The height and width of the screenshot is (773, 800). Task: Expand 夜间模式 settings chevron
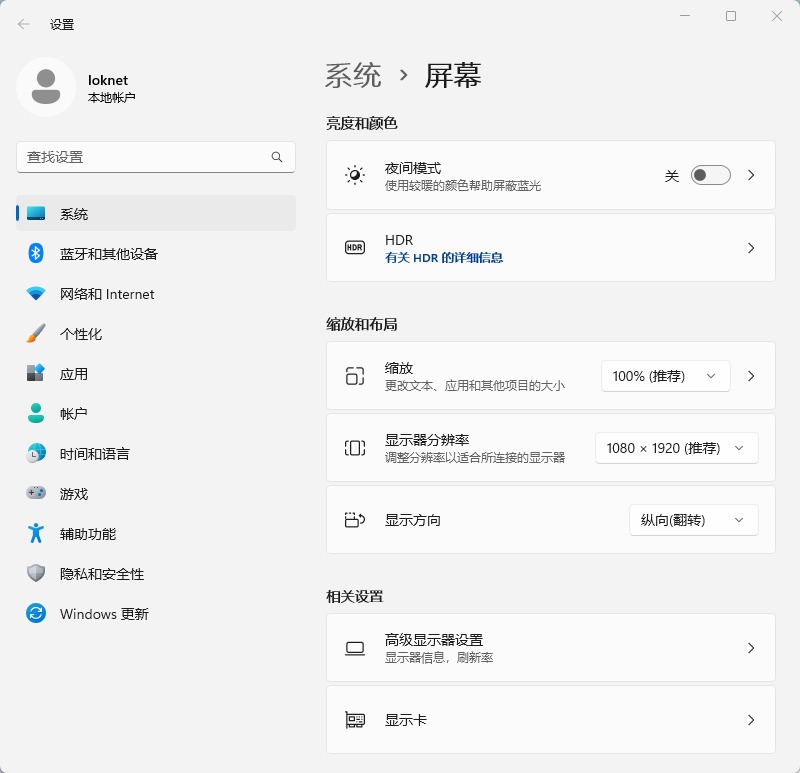click(x=751, y=175)
